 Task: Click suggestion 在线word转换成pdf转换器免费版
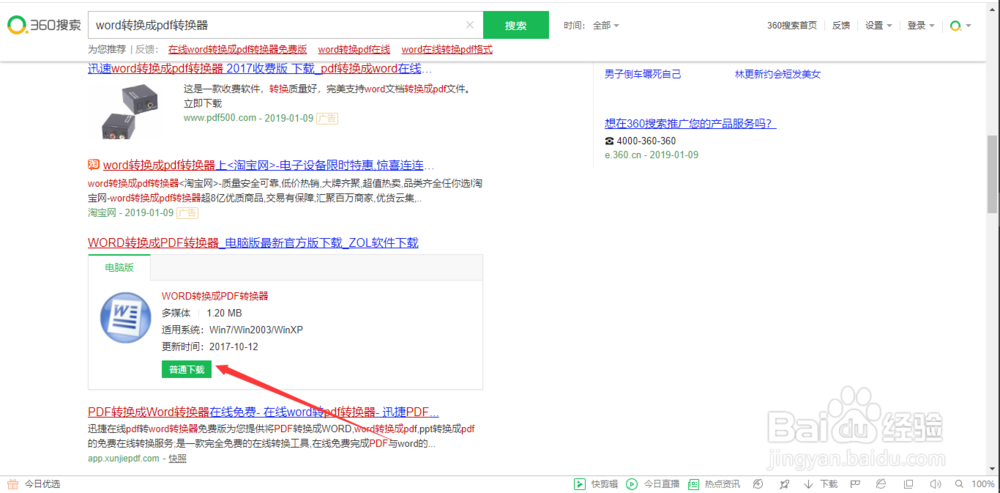click(237, 49)
